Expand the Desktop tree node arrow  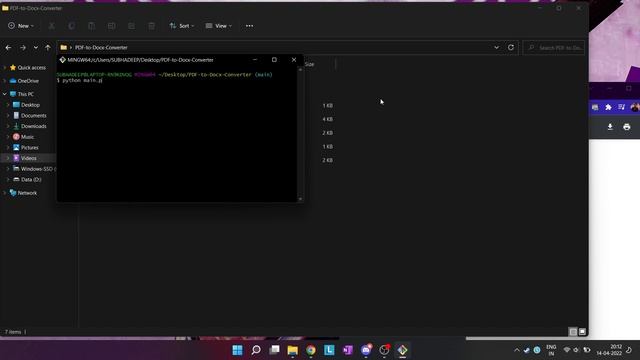tap(8, 105)
